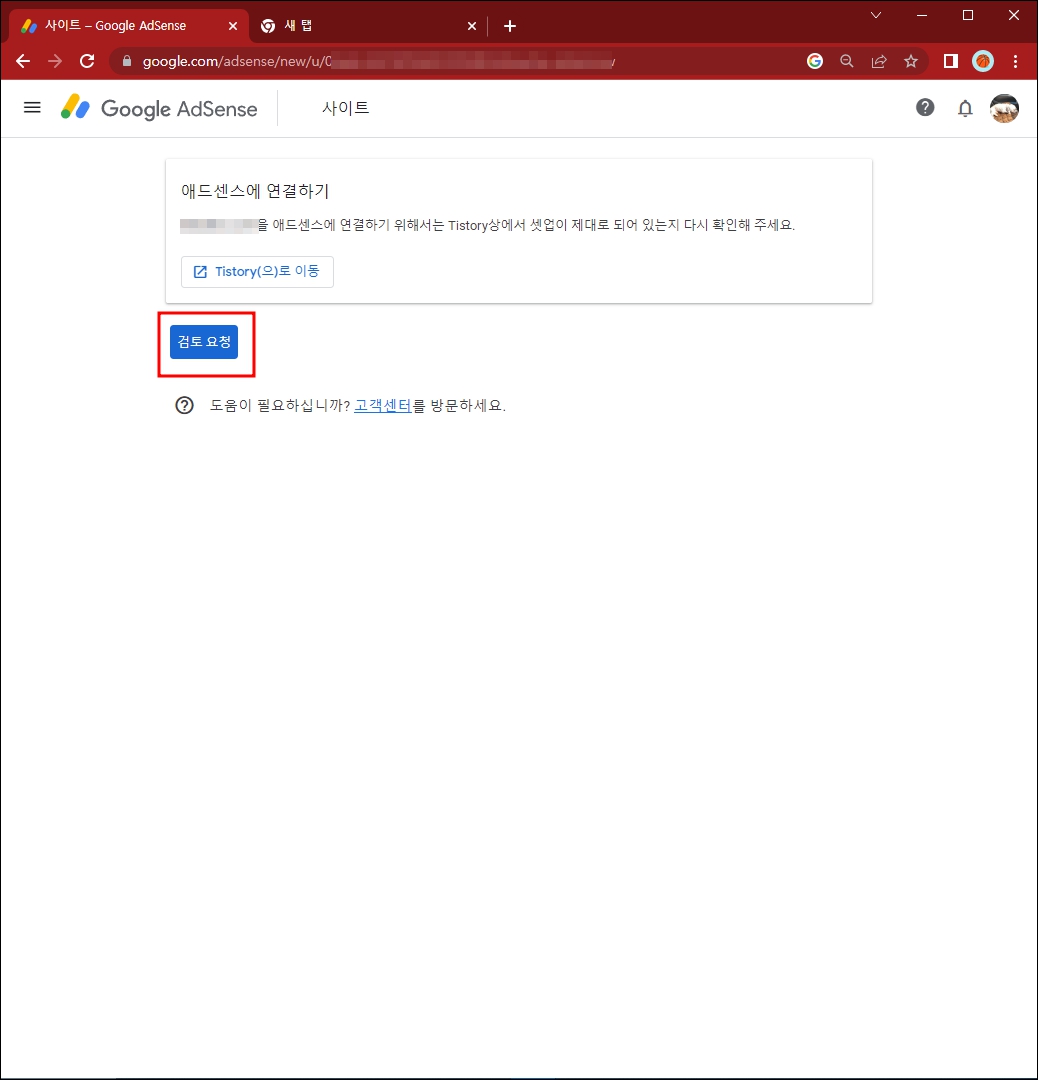This screenshot has width=1038, height=1080.
Task: Switch to the 새 탭 browser tab
Action: coord(350,25)
